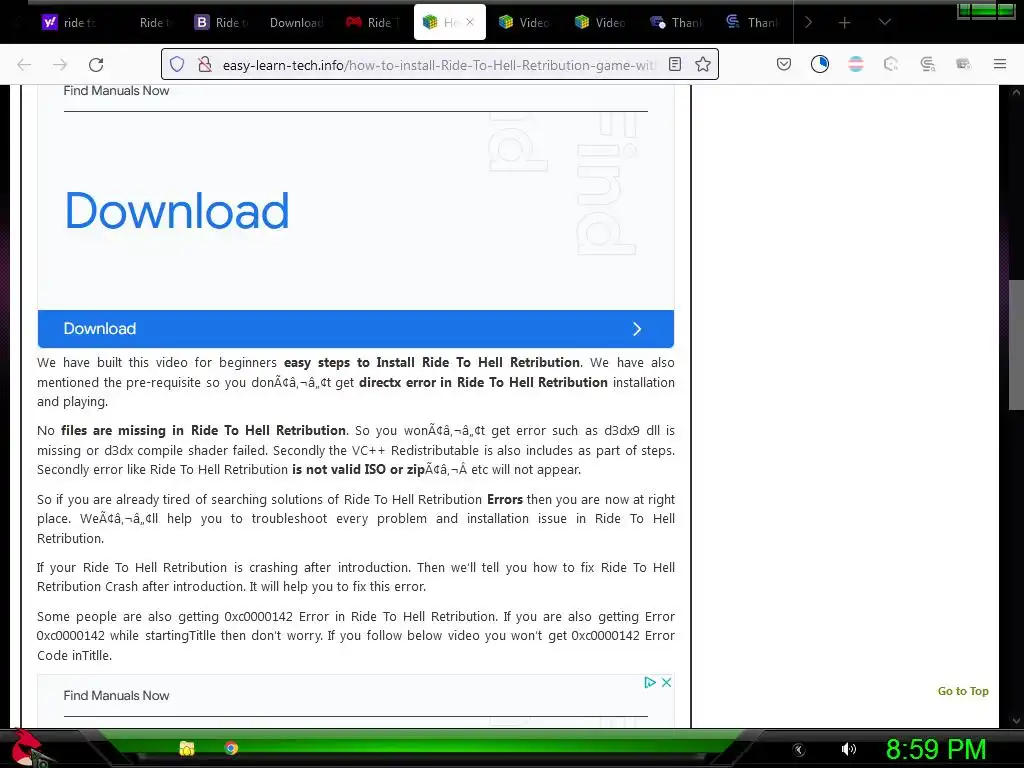1024x768 pixels.
Task: Switch to the 'B' Ride tab
Action: 221,22
